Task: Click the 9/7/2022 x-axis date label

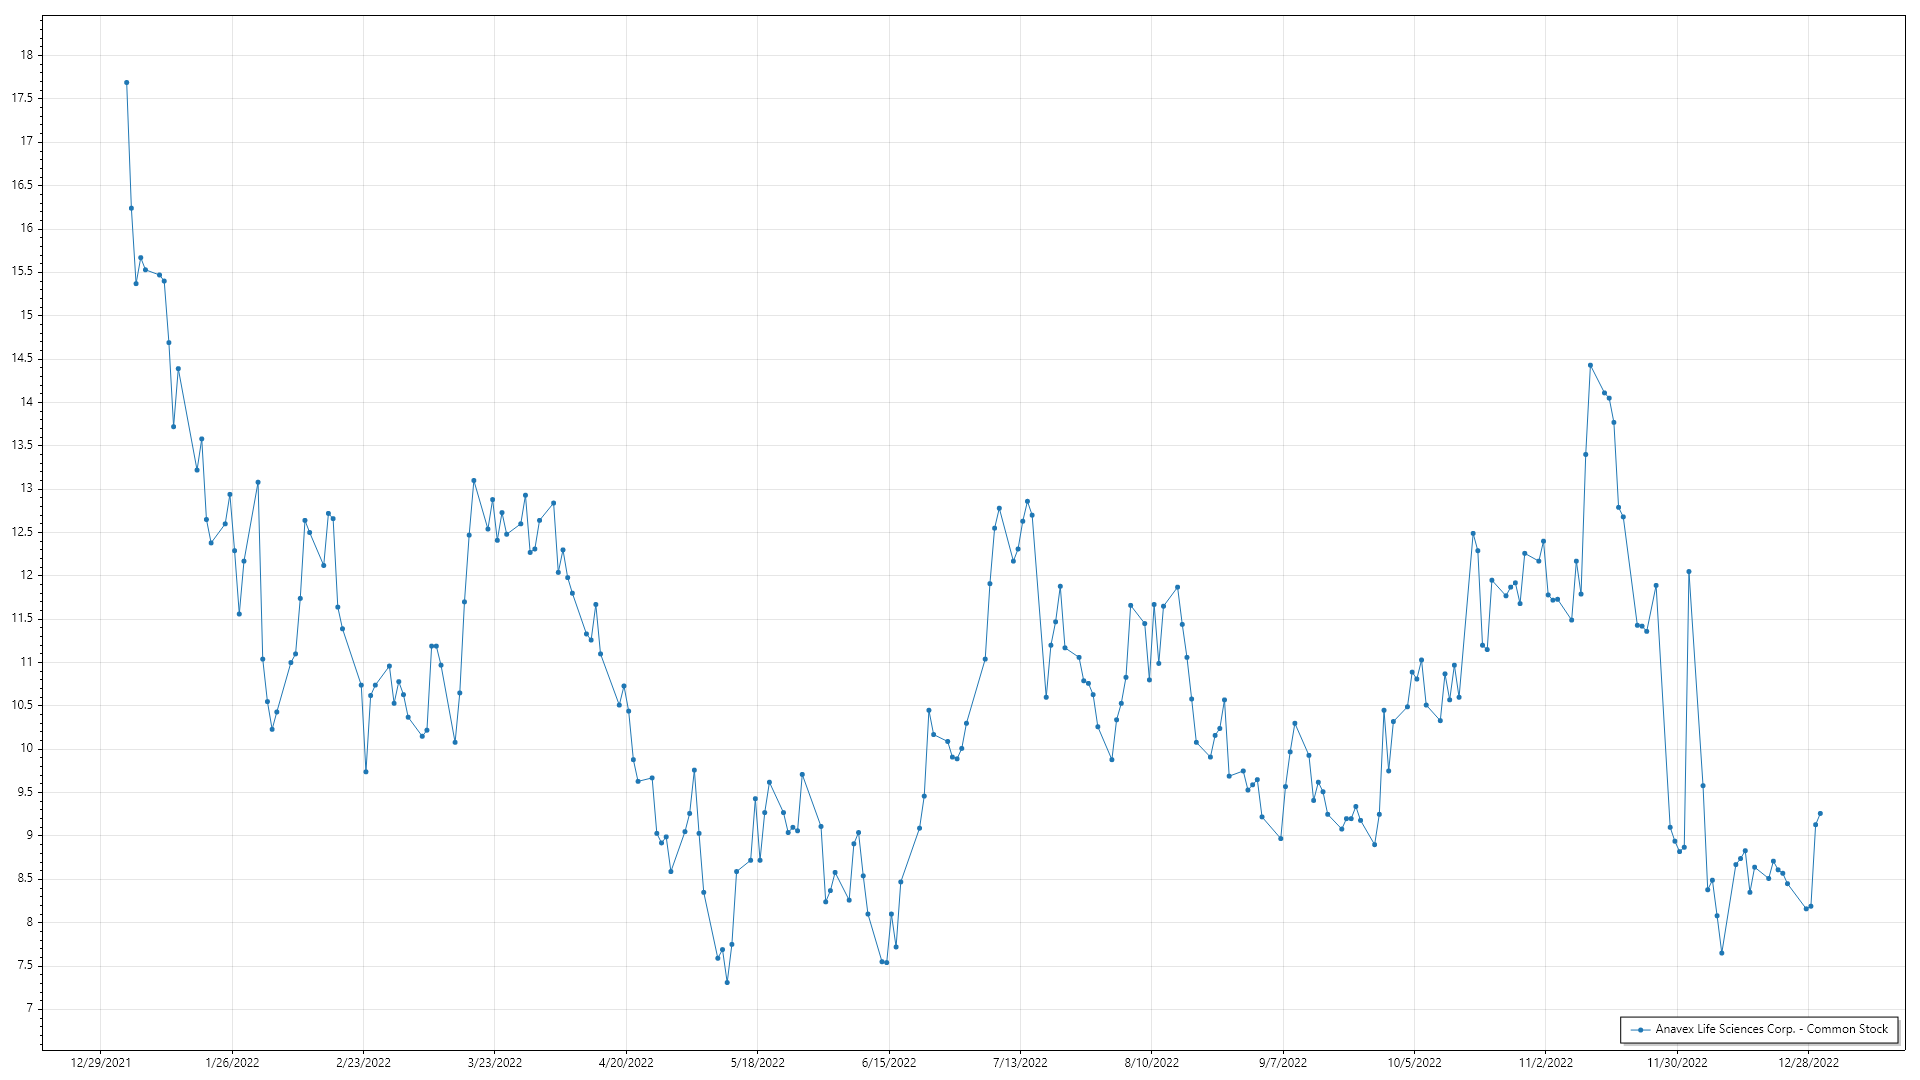Action: (x=1283, y=1062)
